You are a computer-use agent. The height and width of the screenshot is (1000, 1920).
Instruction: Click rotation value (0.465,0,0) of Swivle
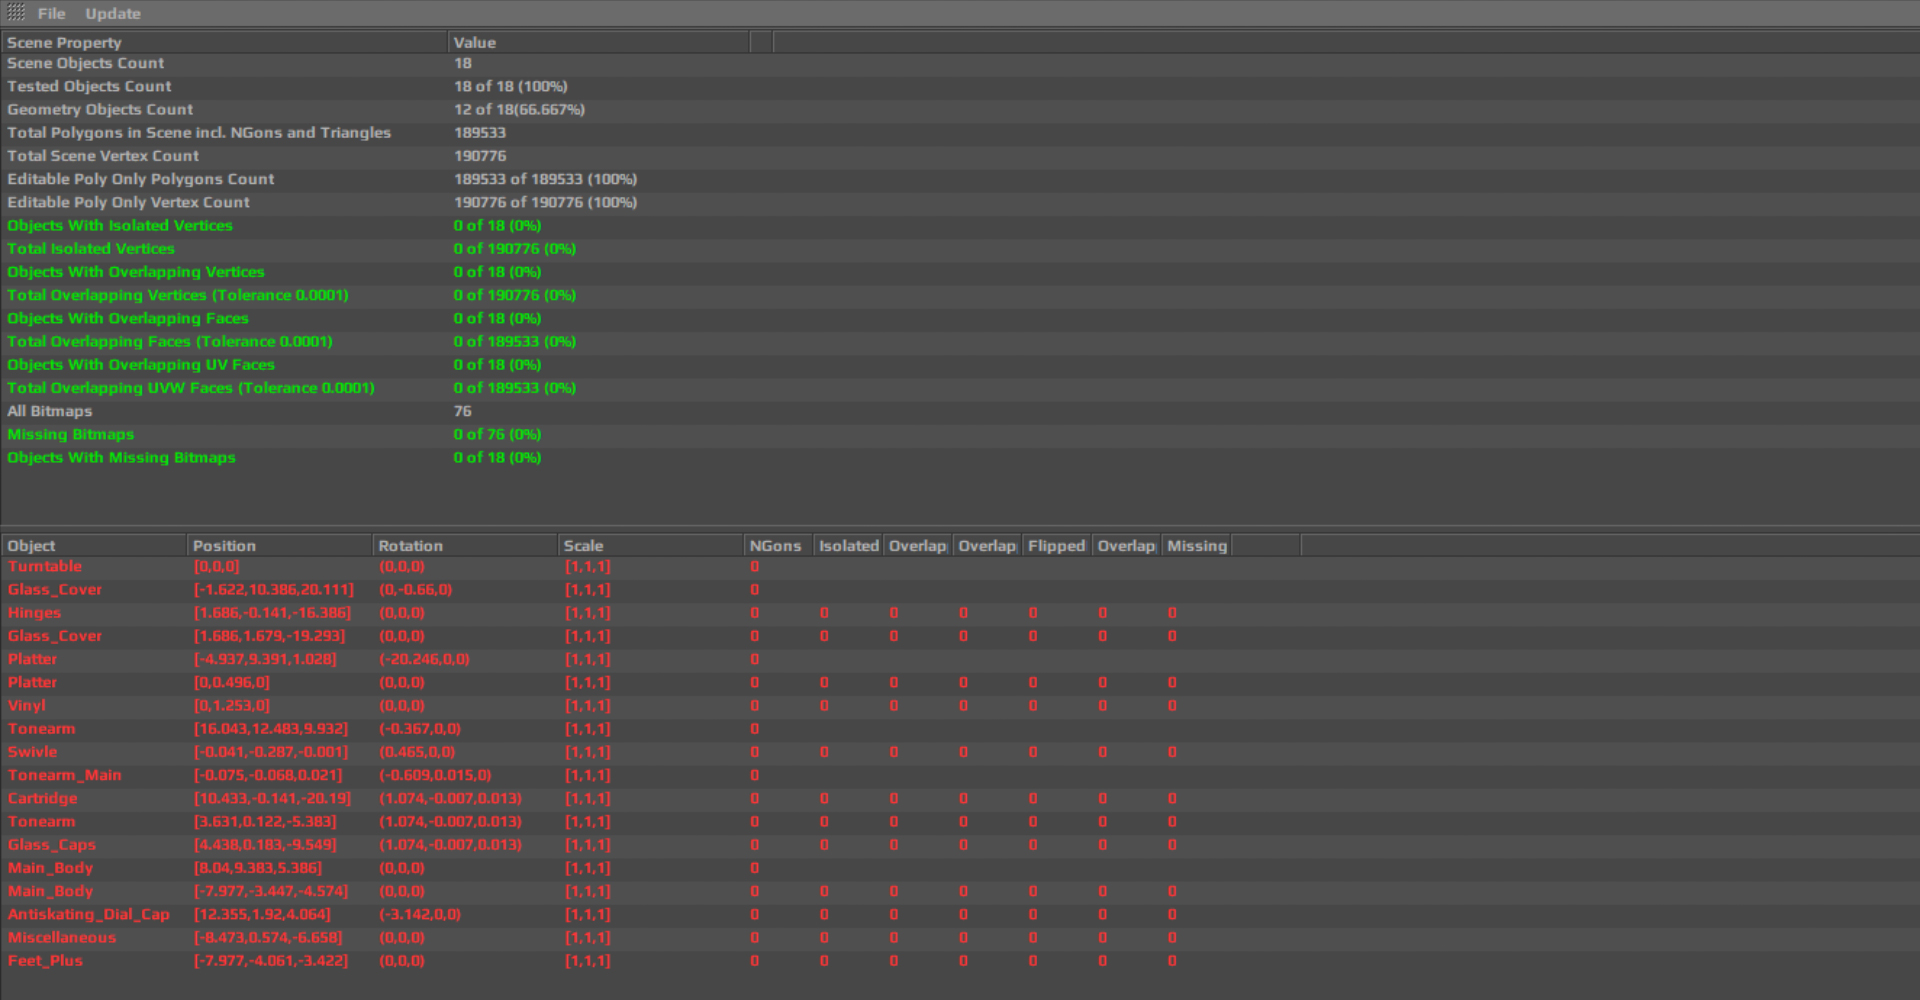(x=417, y=751)
